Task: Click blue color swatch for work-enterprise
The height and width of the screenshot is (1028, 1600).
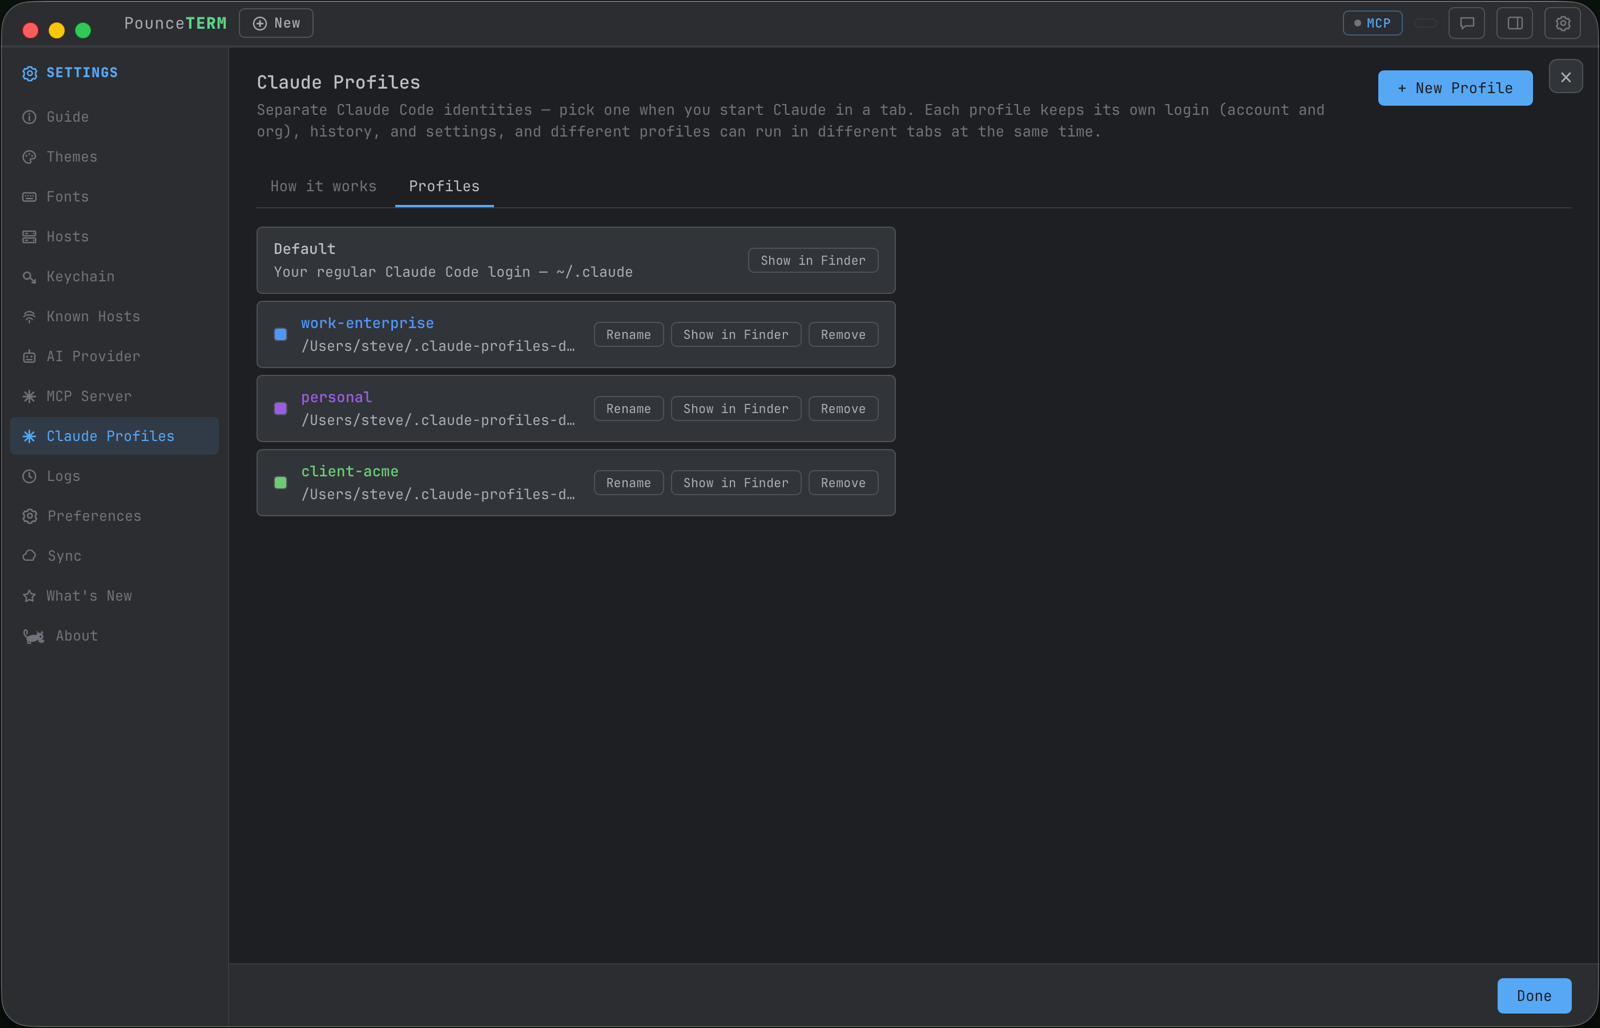Action: coord(281,335)
